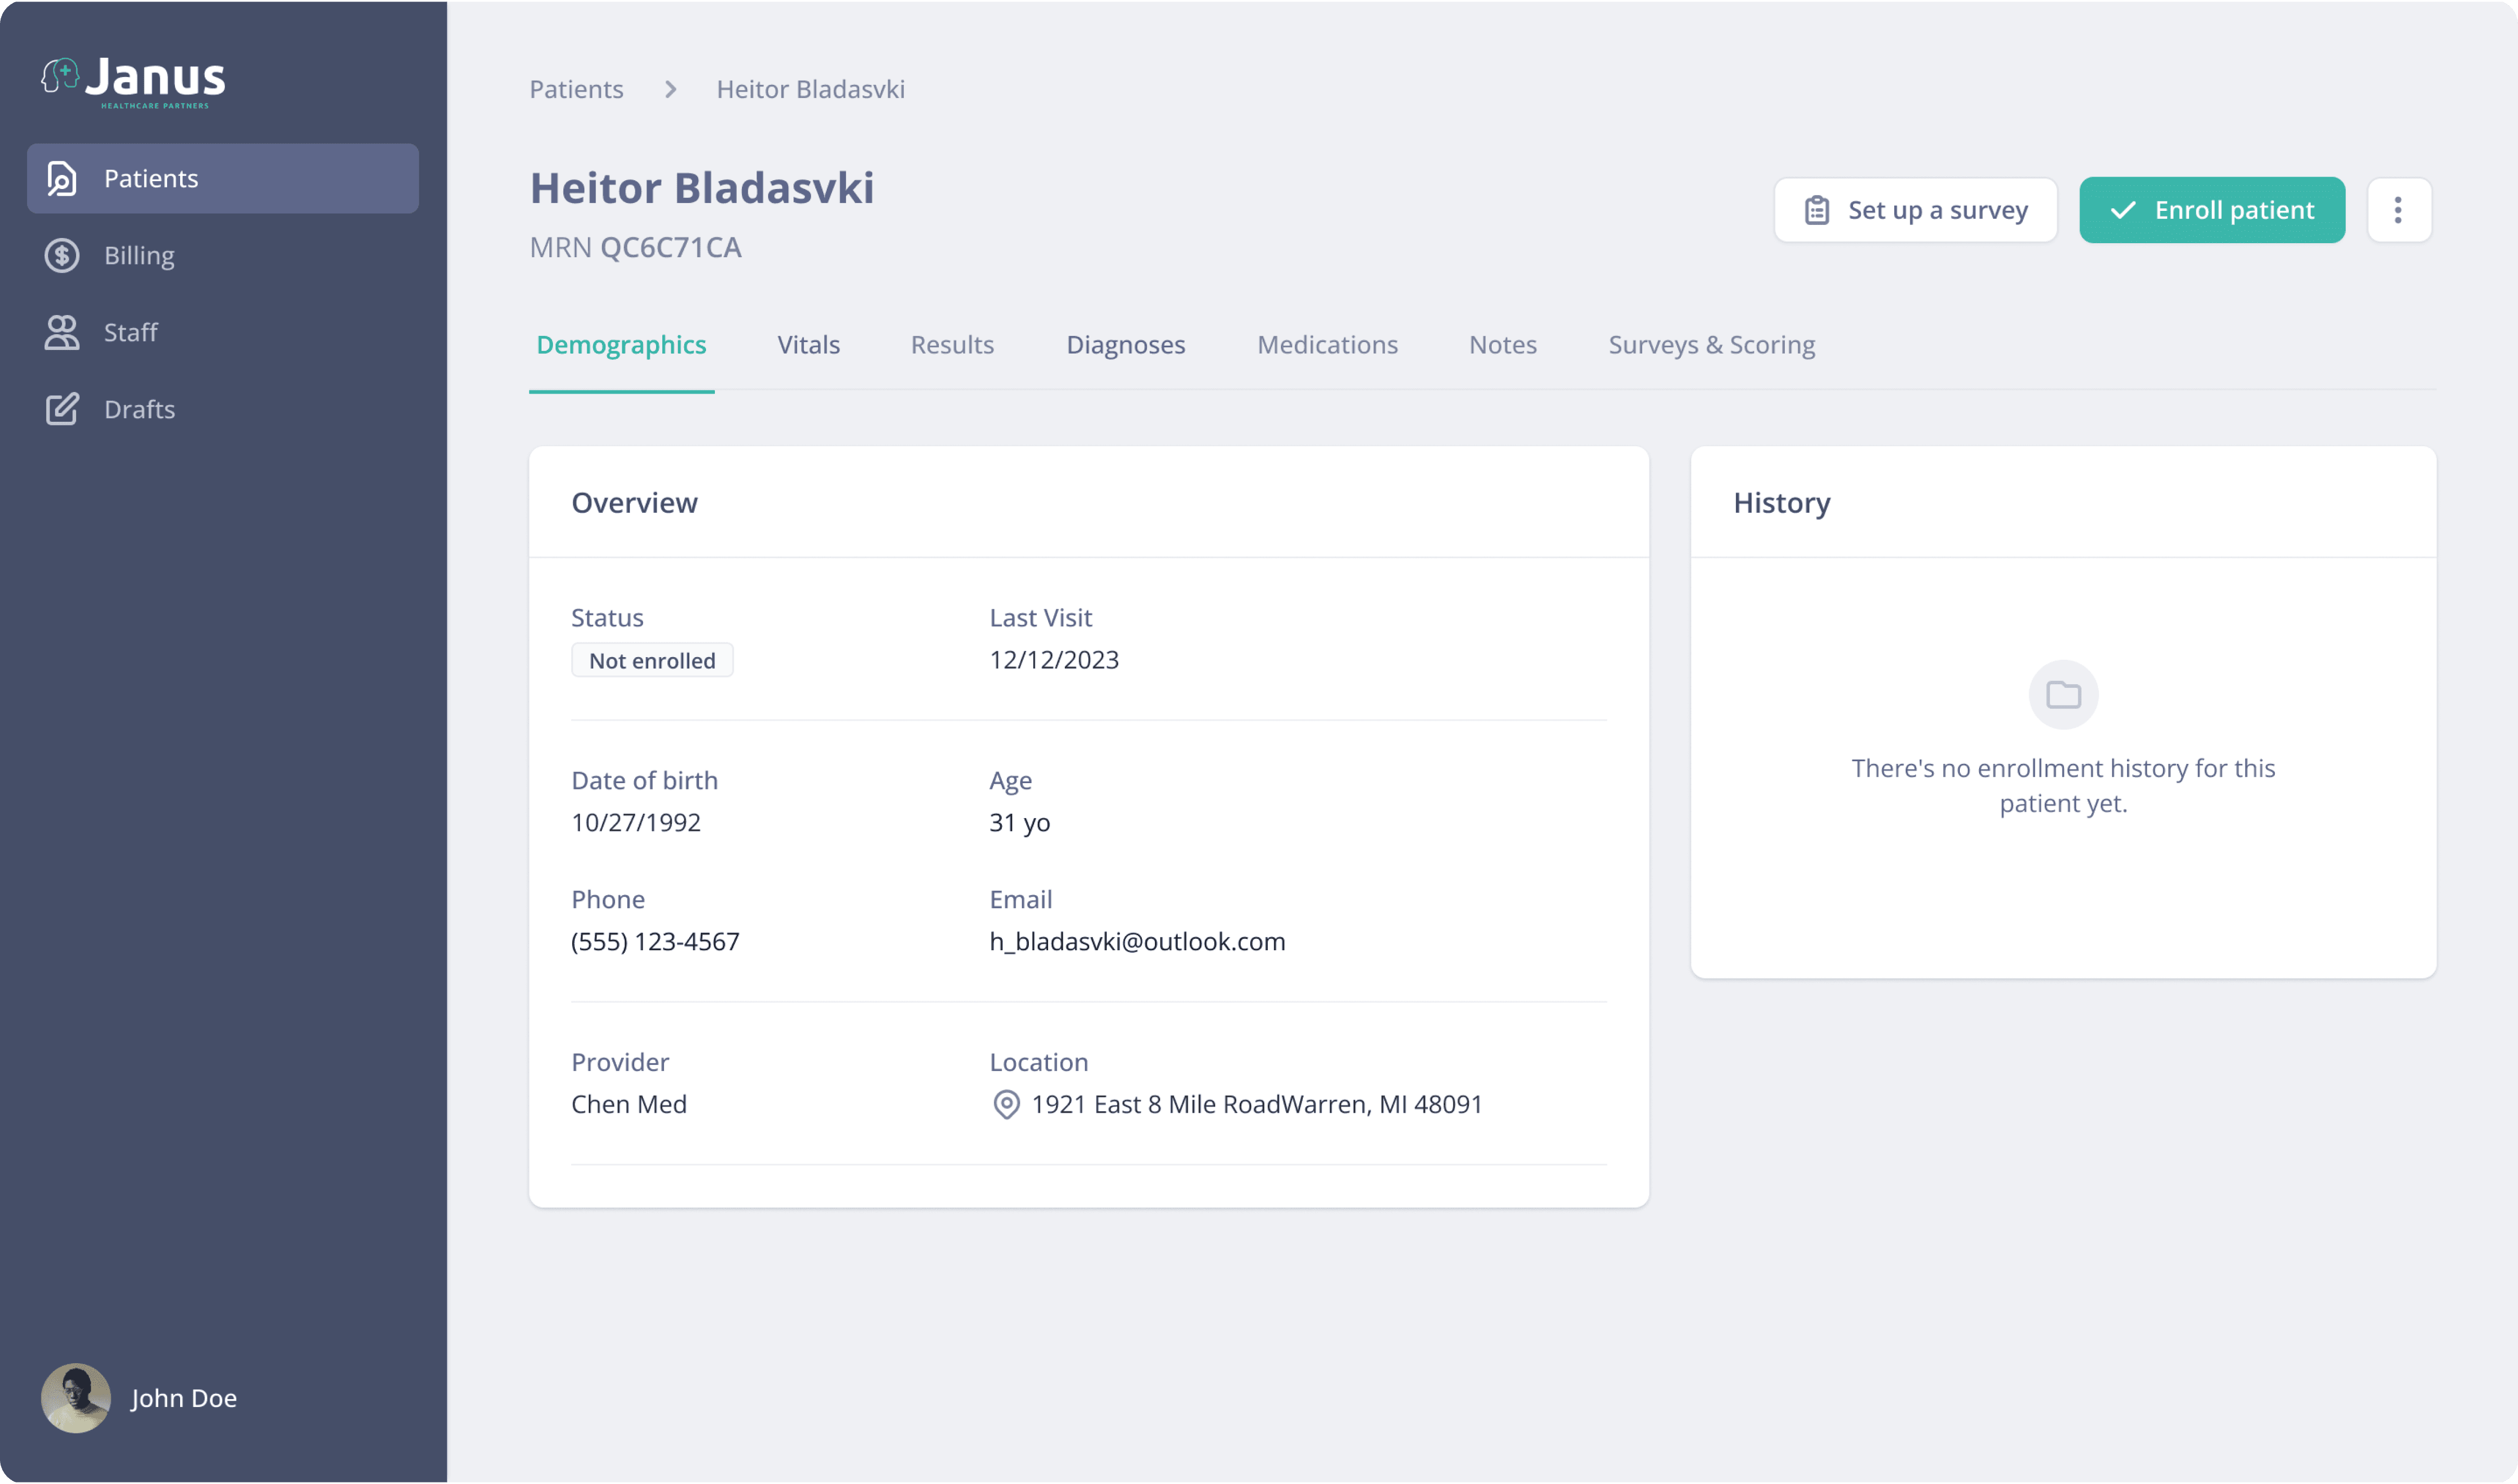Screen dimensions: 2518x1484
Task: Click the location pin icon
Action: coord(1006,1104)
